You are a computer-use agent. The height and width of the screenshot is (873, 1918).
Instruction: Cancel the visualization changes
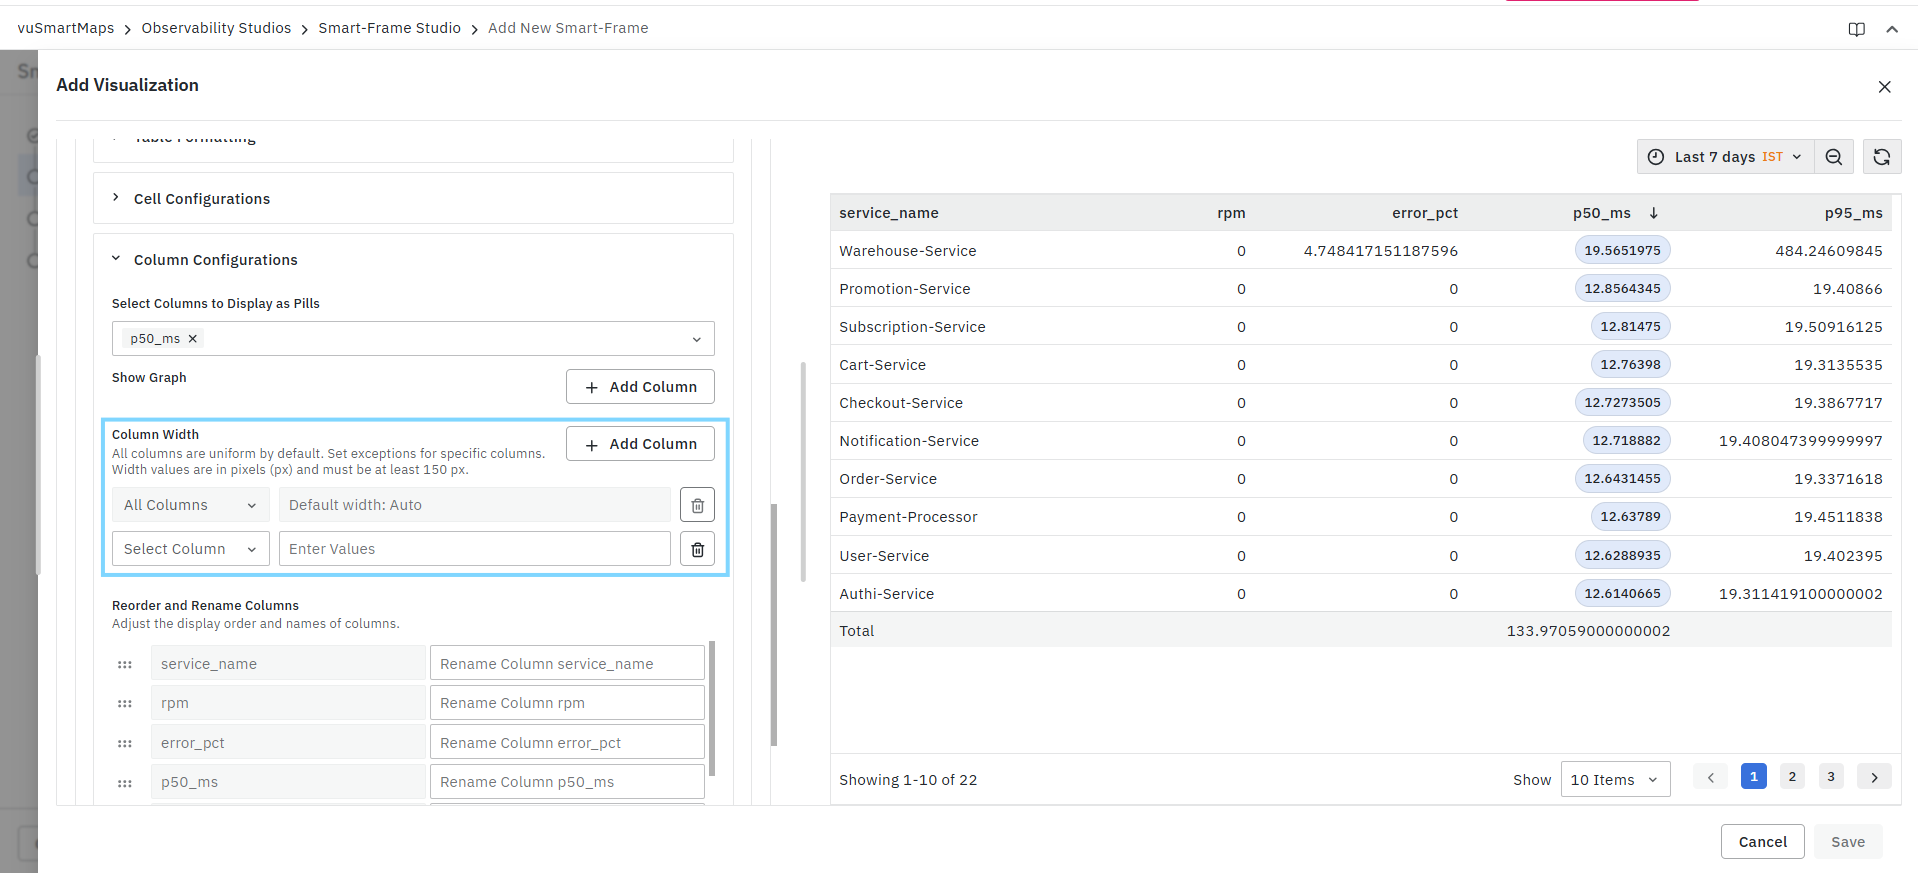click(x=1762, y=842)
